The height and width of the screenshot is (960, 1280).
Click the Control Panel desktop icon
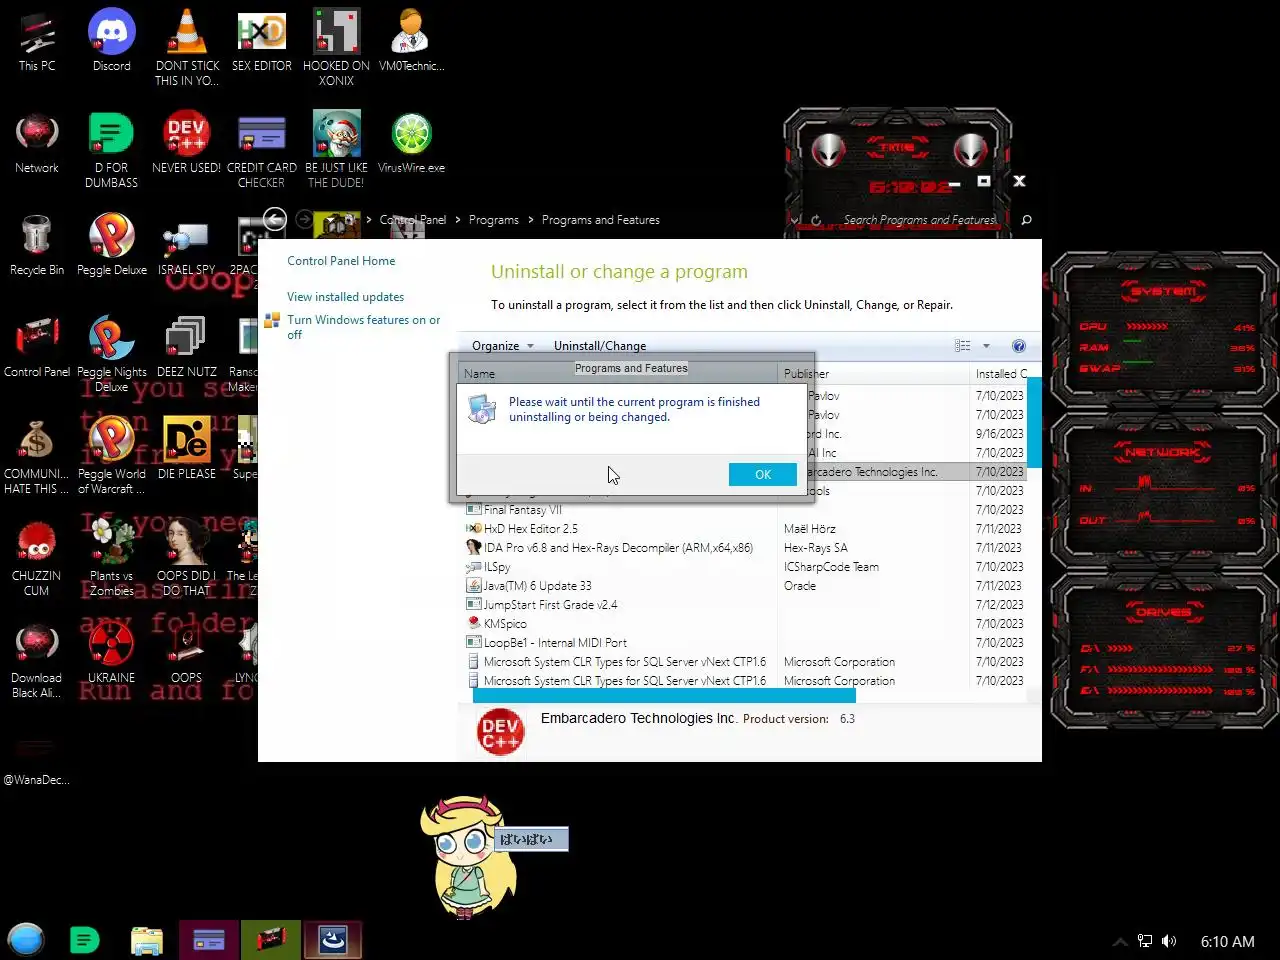tap(37, 347)
